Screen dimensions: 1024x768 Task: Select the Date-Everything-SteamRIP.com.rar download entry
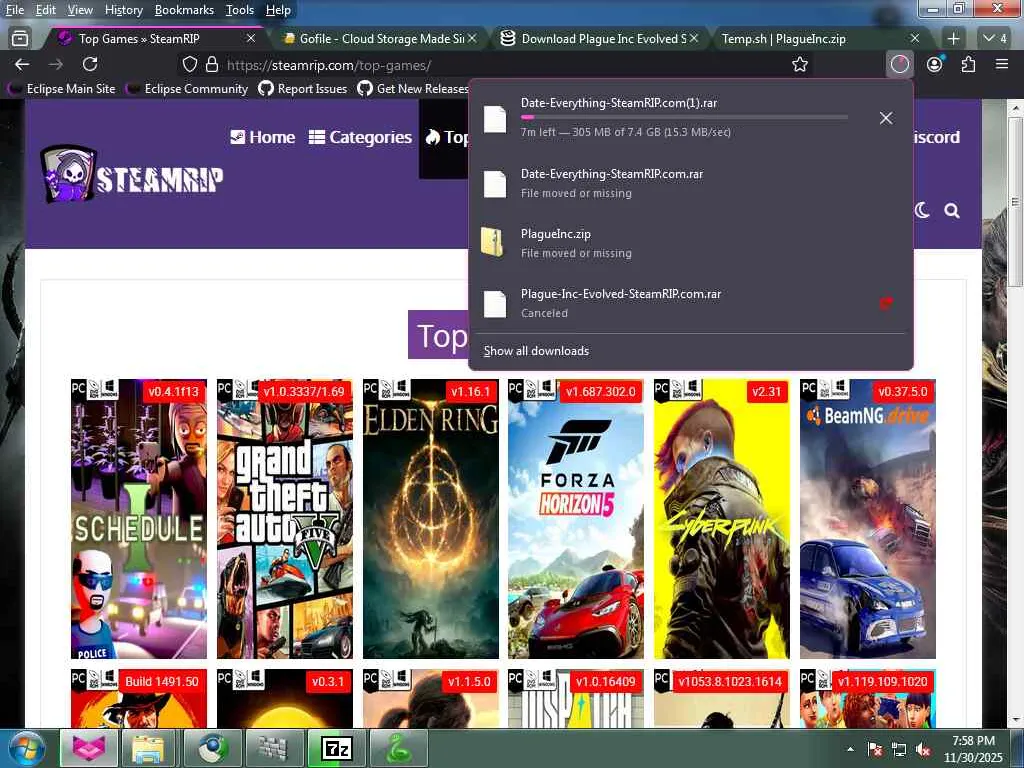690,183
